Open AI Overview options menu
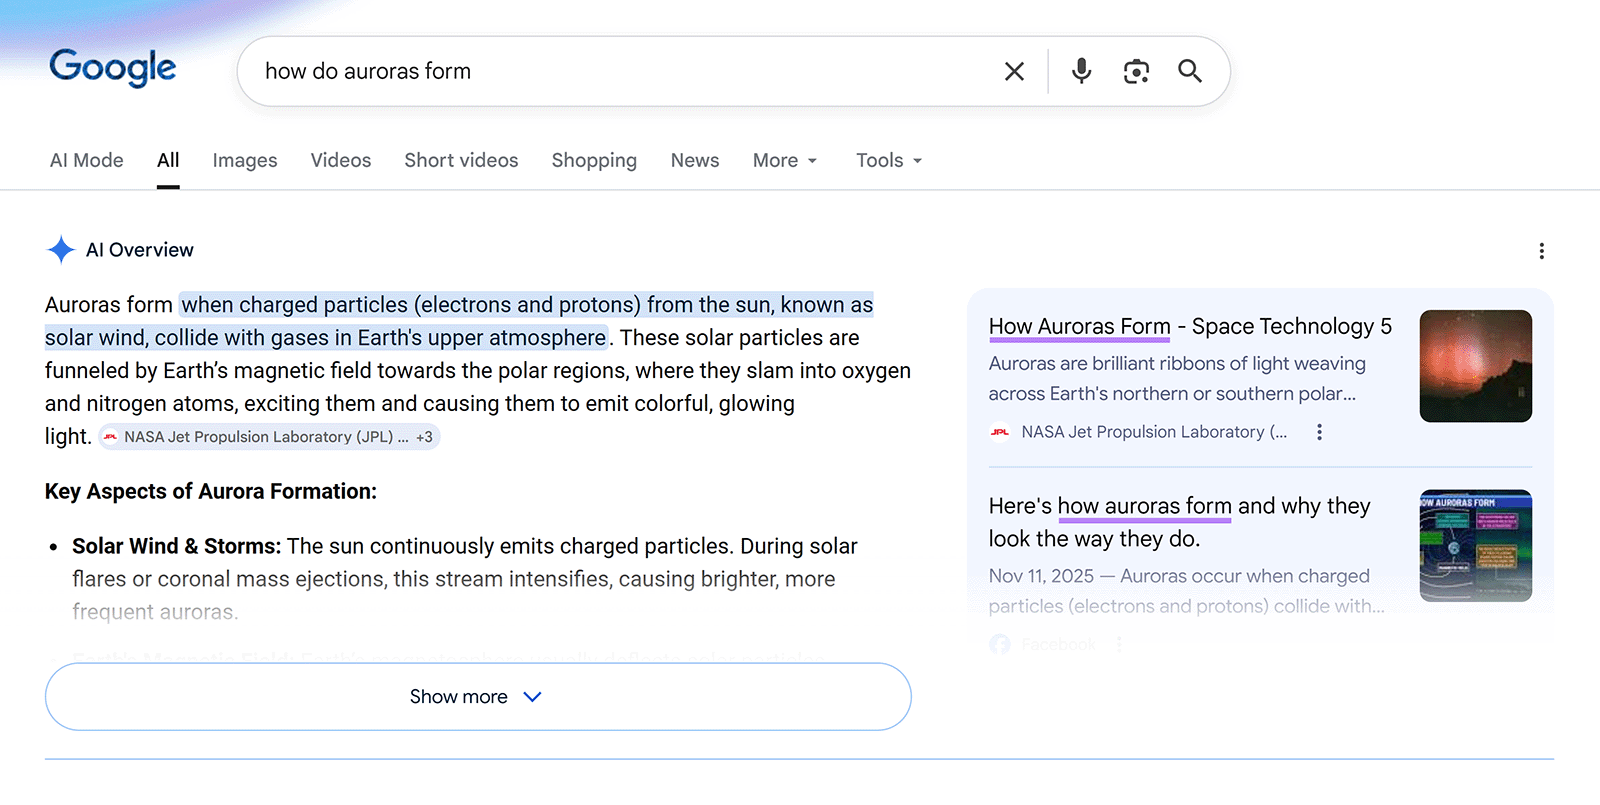The image size is (1600, 805). 1541,251
